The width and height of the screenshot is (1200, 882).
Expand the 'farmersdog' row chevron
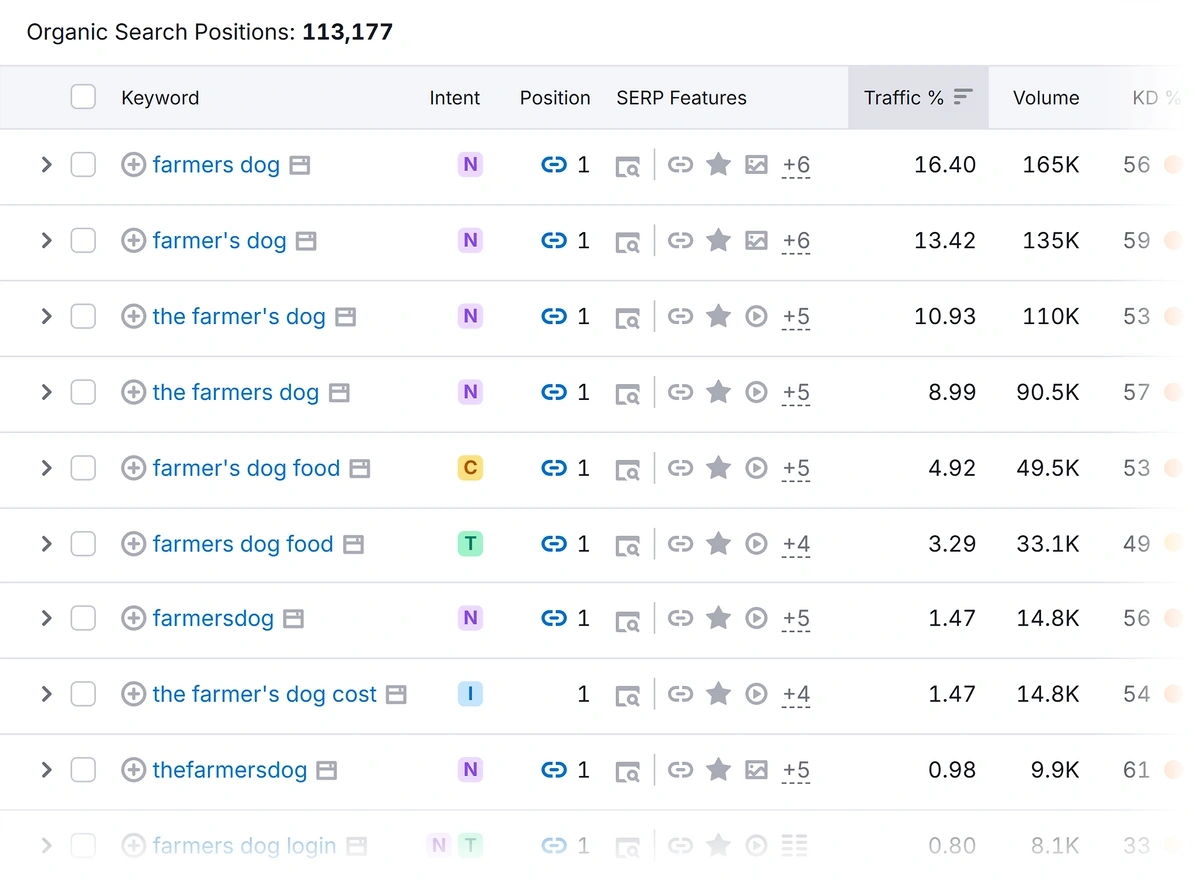pyautogui.click(x=46, y=619)
